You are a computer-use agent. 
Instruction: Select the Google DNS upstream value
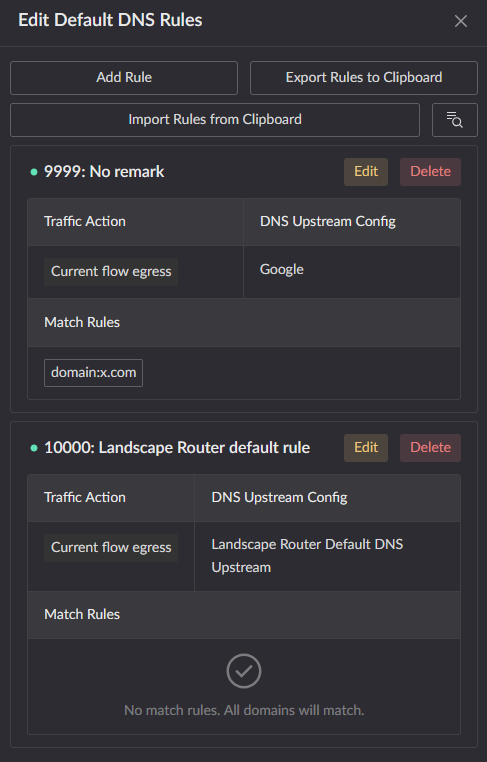coord(282,269)
